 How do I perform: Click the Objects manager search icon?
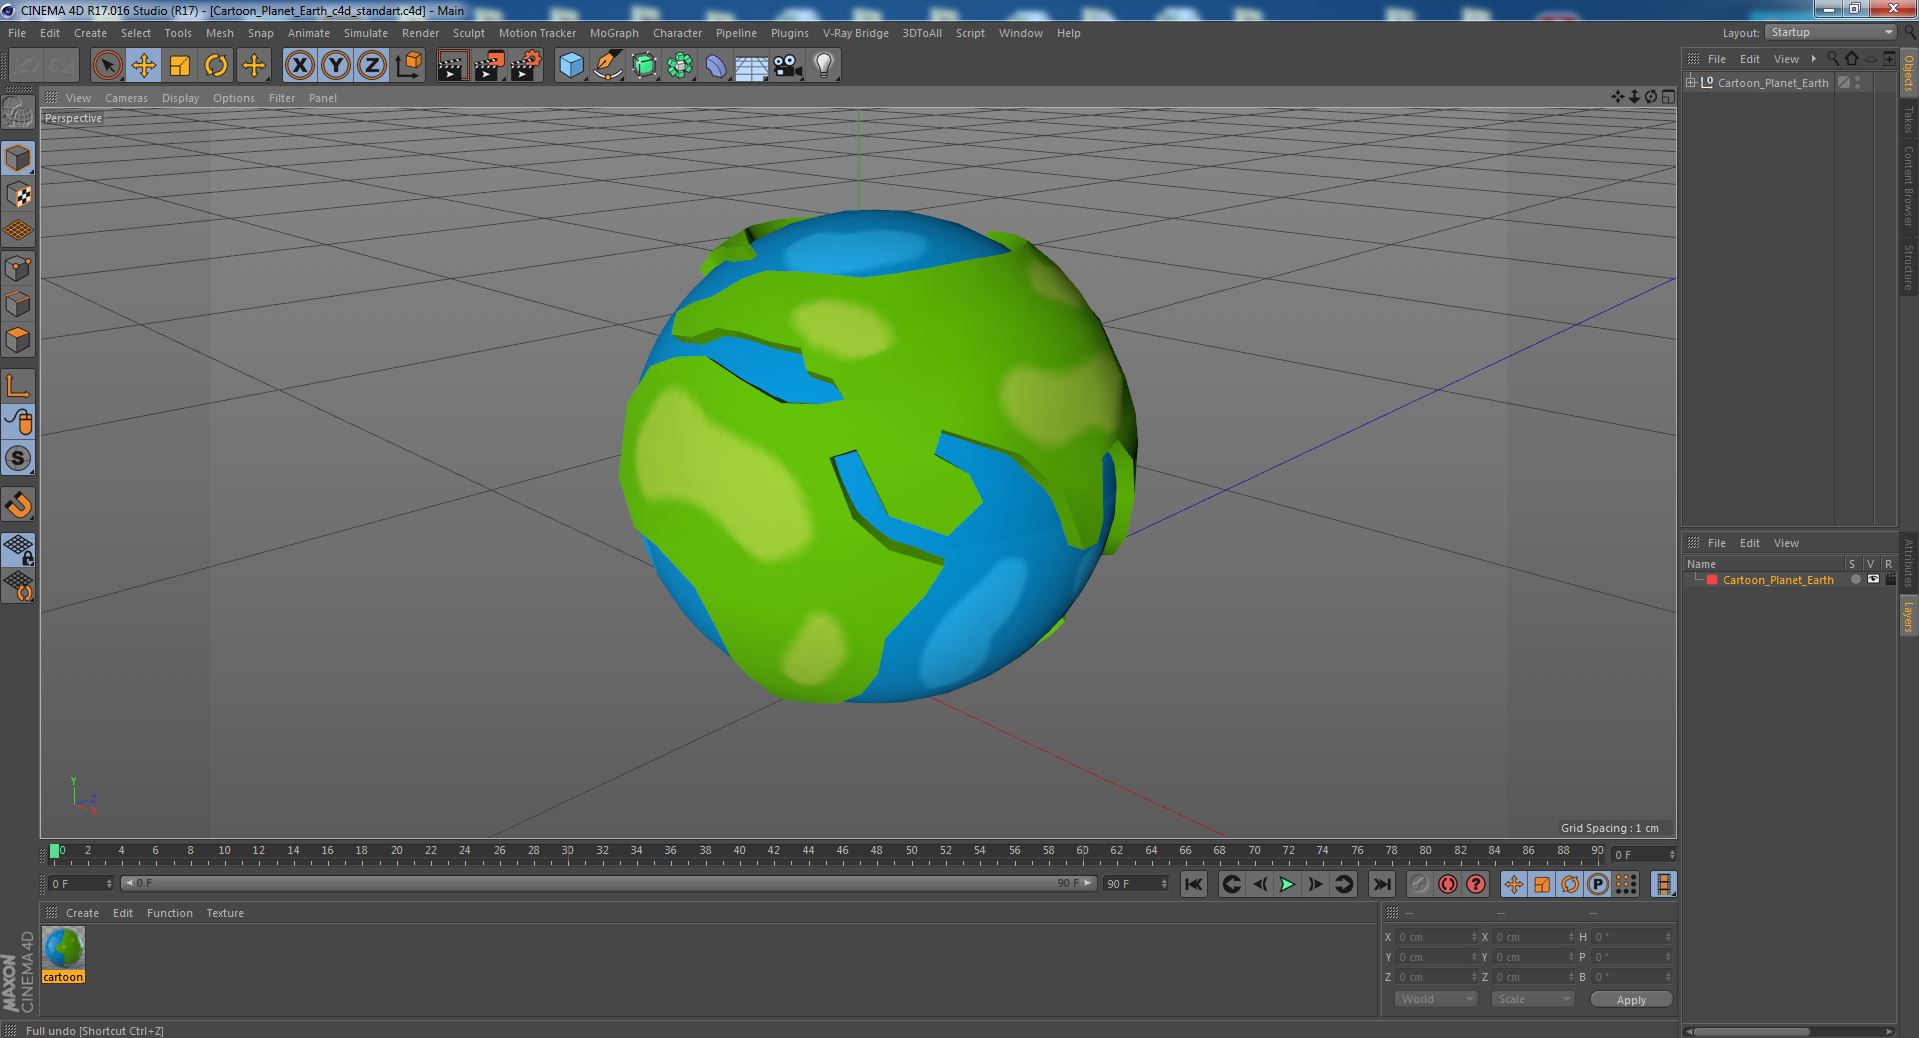click(x=1832, y=59)
